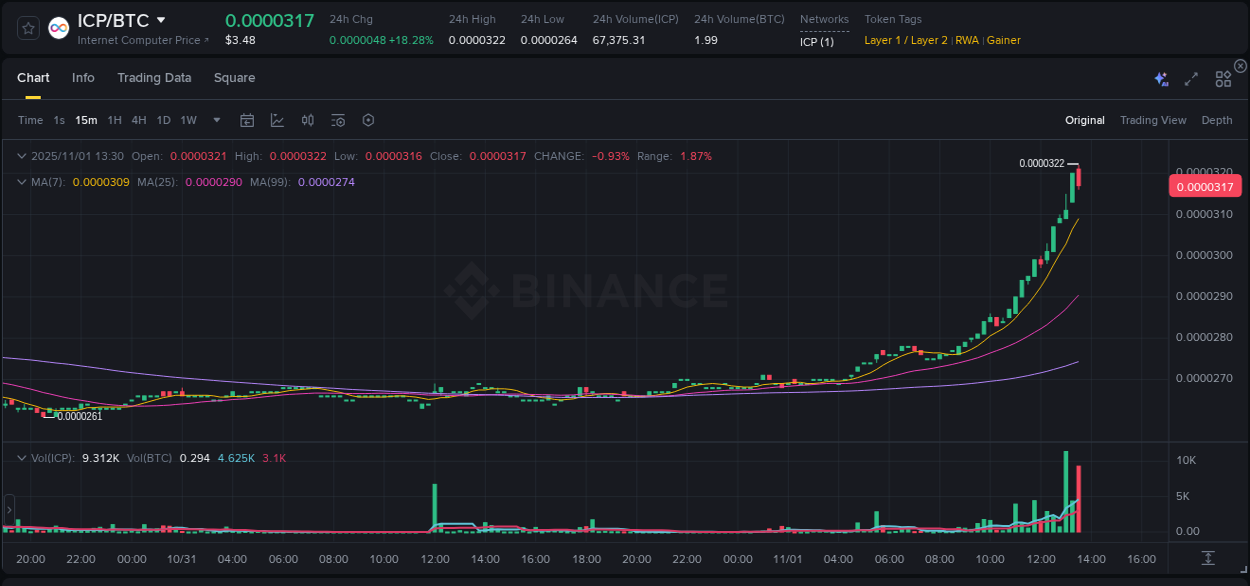Select the 1D timeframe

coord(163,120)
